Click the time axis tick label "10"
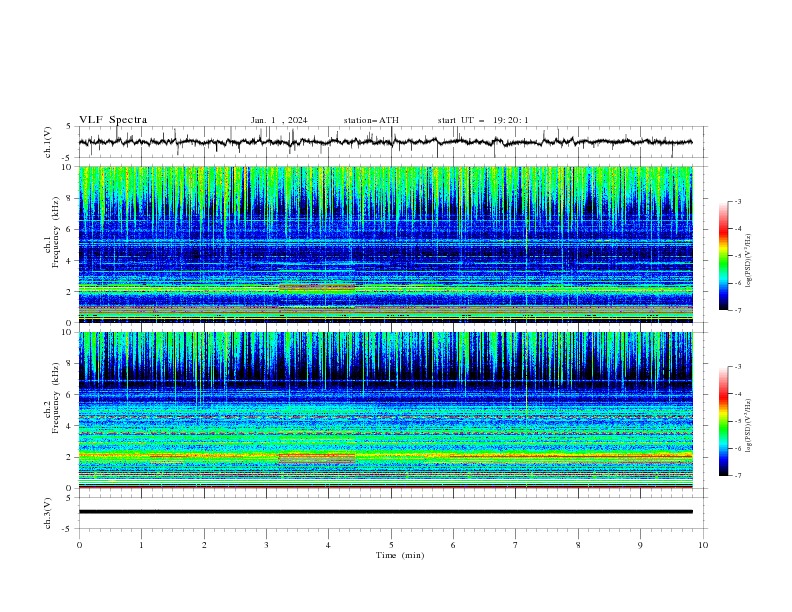Screen dimensions: 792x612 tap(703, 545)
